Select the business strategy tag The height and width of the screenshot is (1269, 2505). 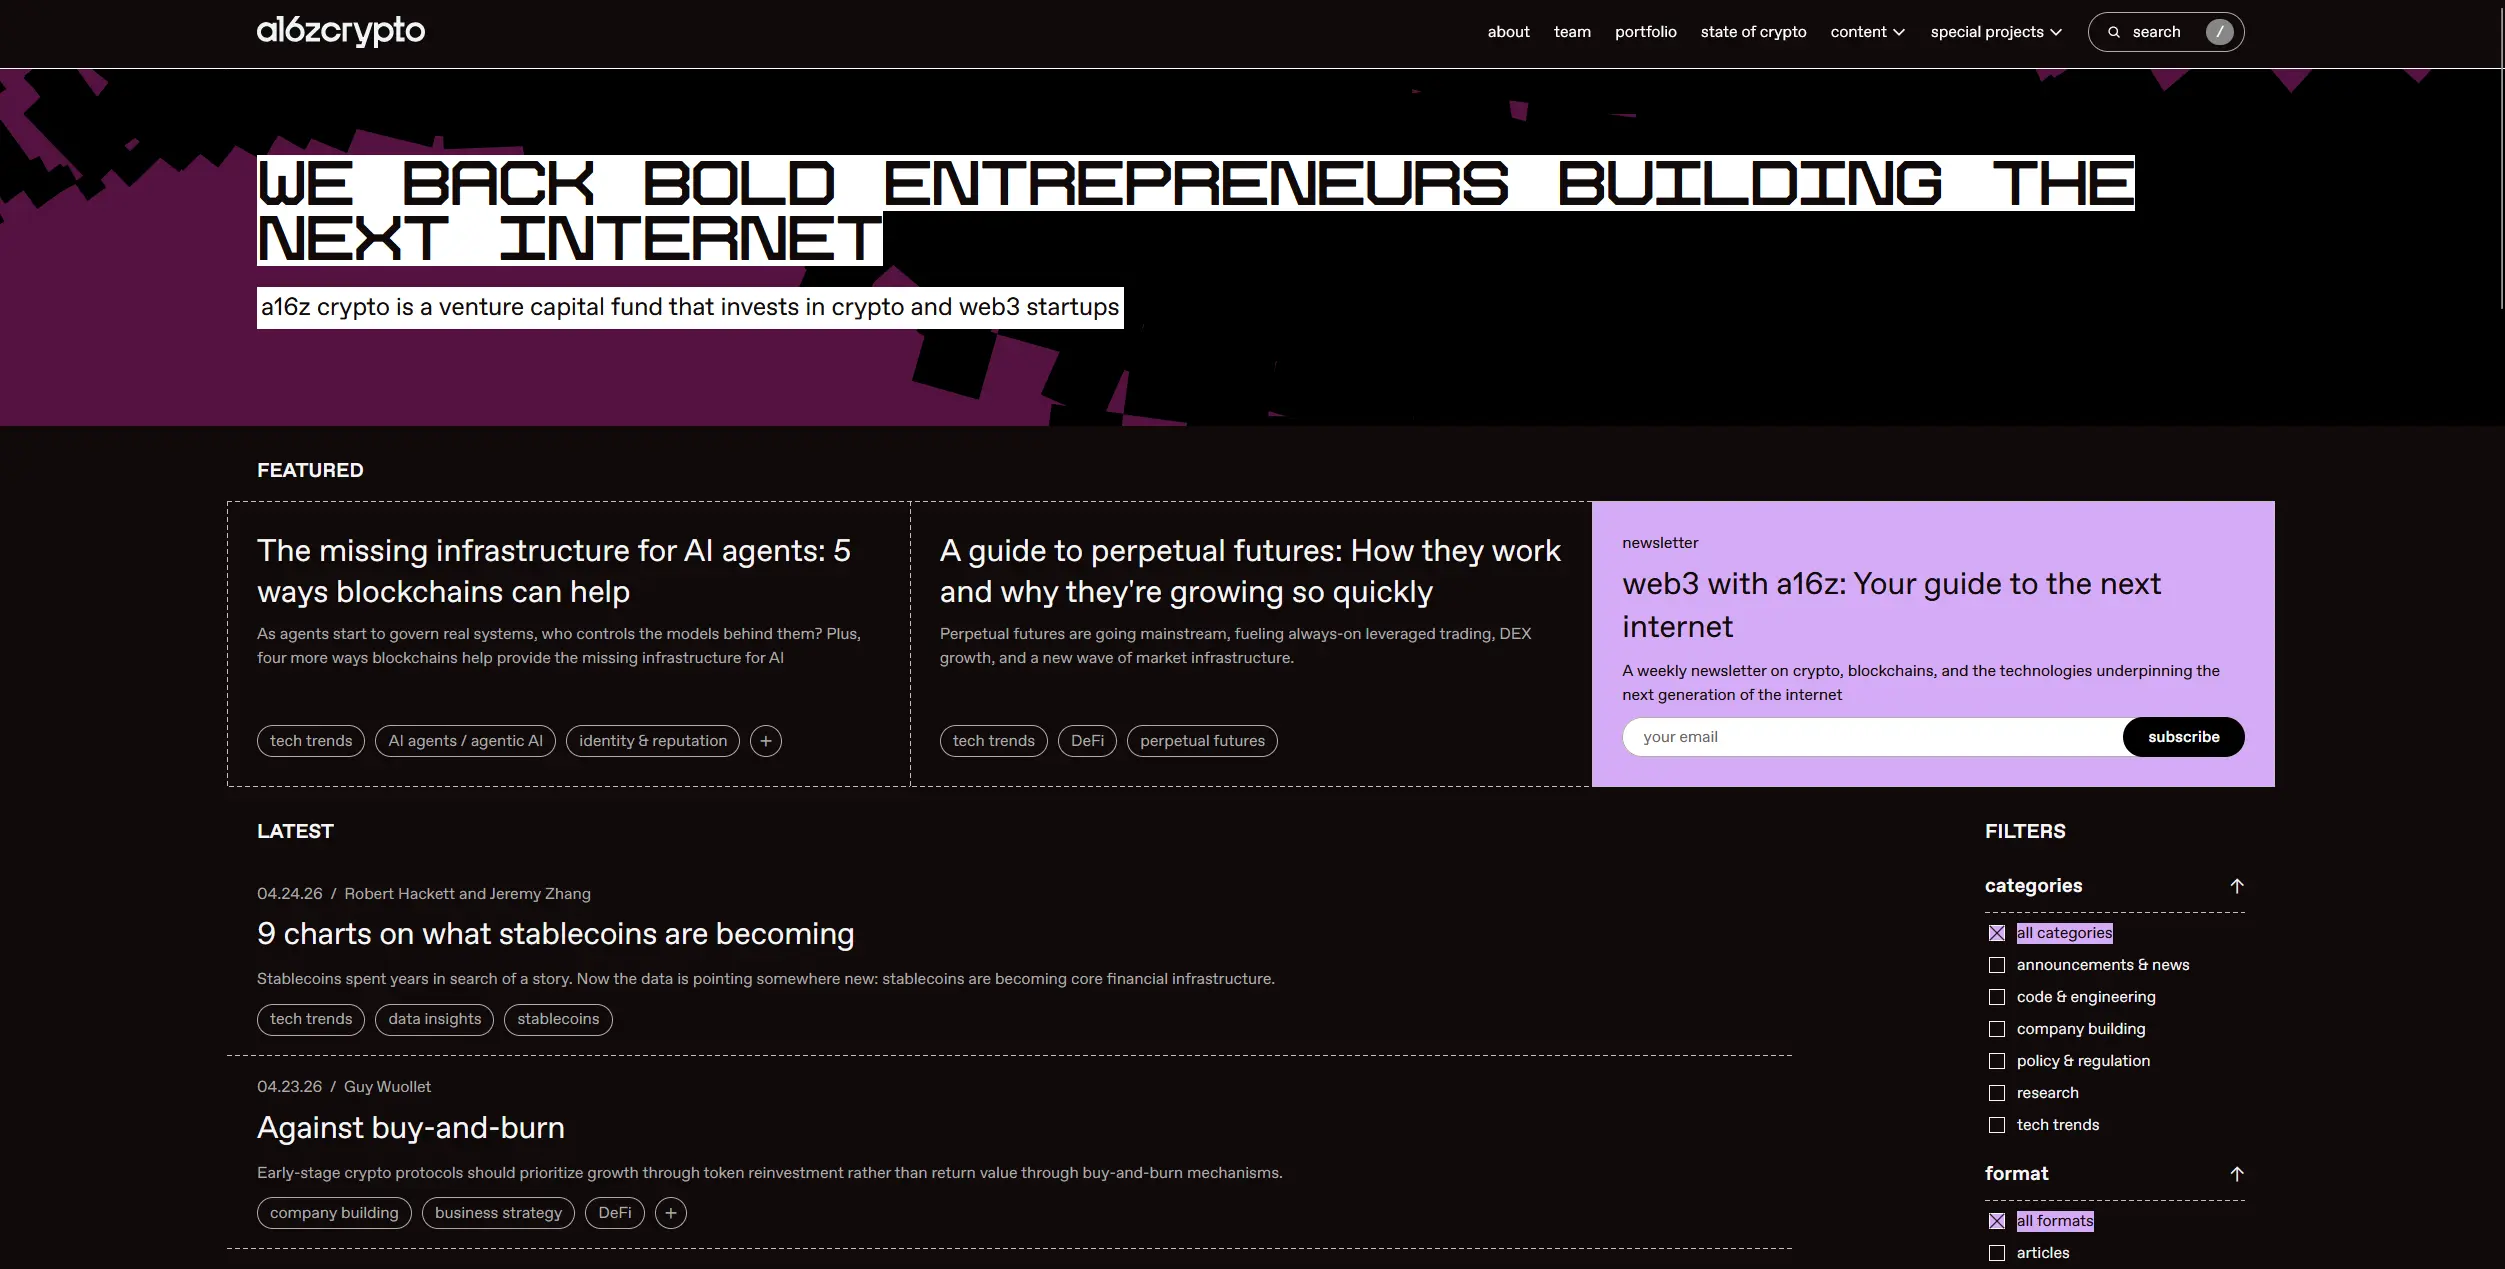point(498,1213)
